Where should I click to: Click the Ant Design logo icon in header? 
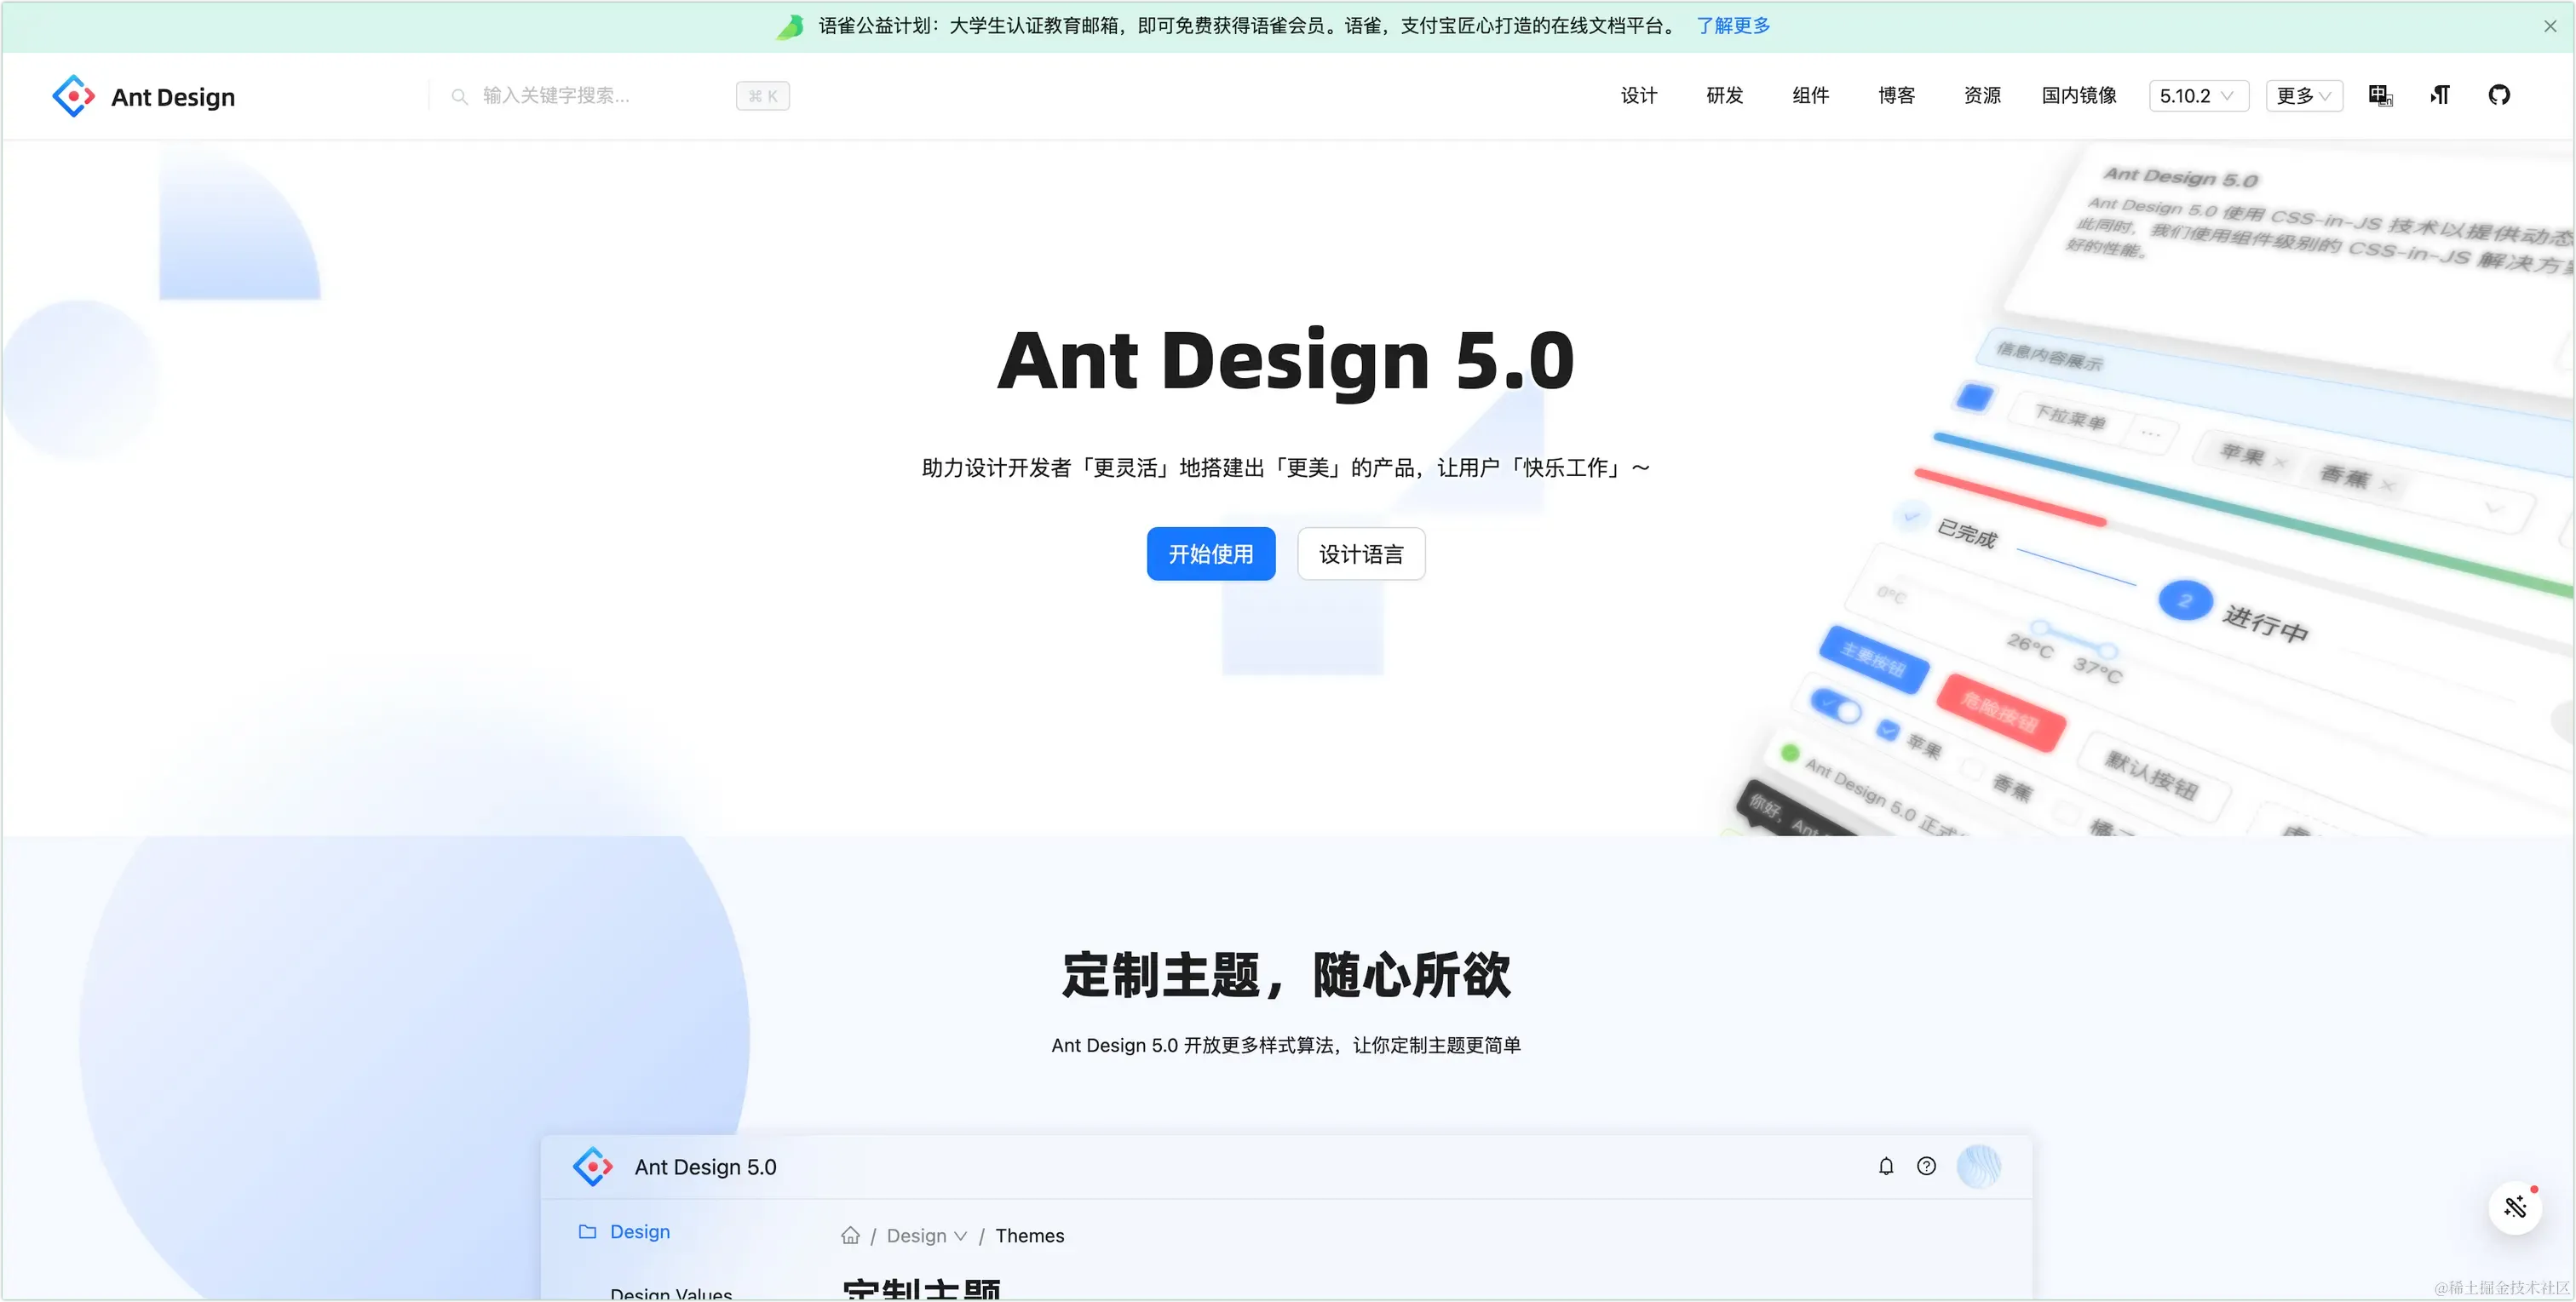pyautogui.click(x=73, y=96)
